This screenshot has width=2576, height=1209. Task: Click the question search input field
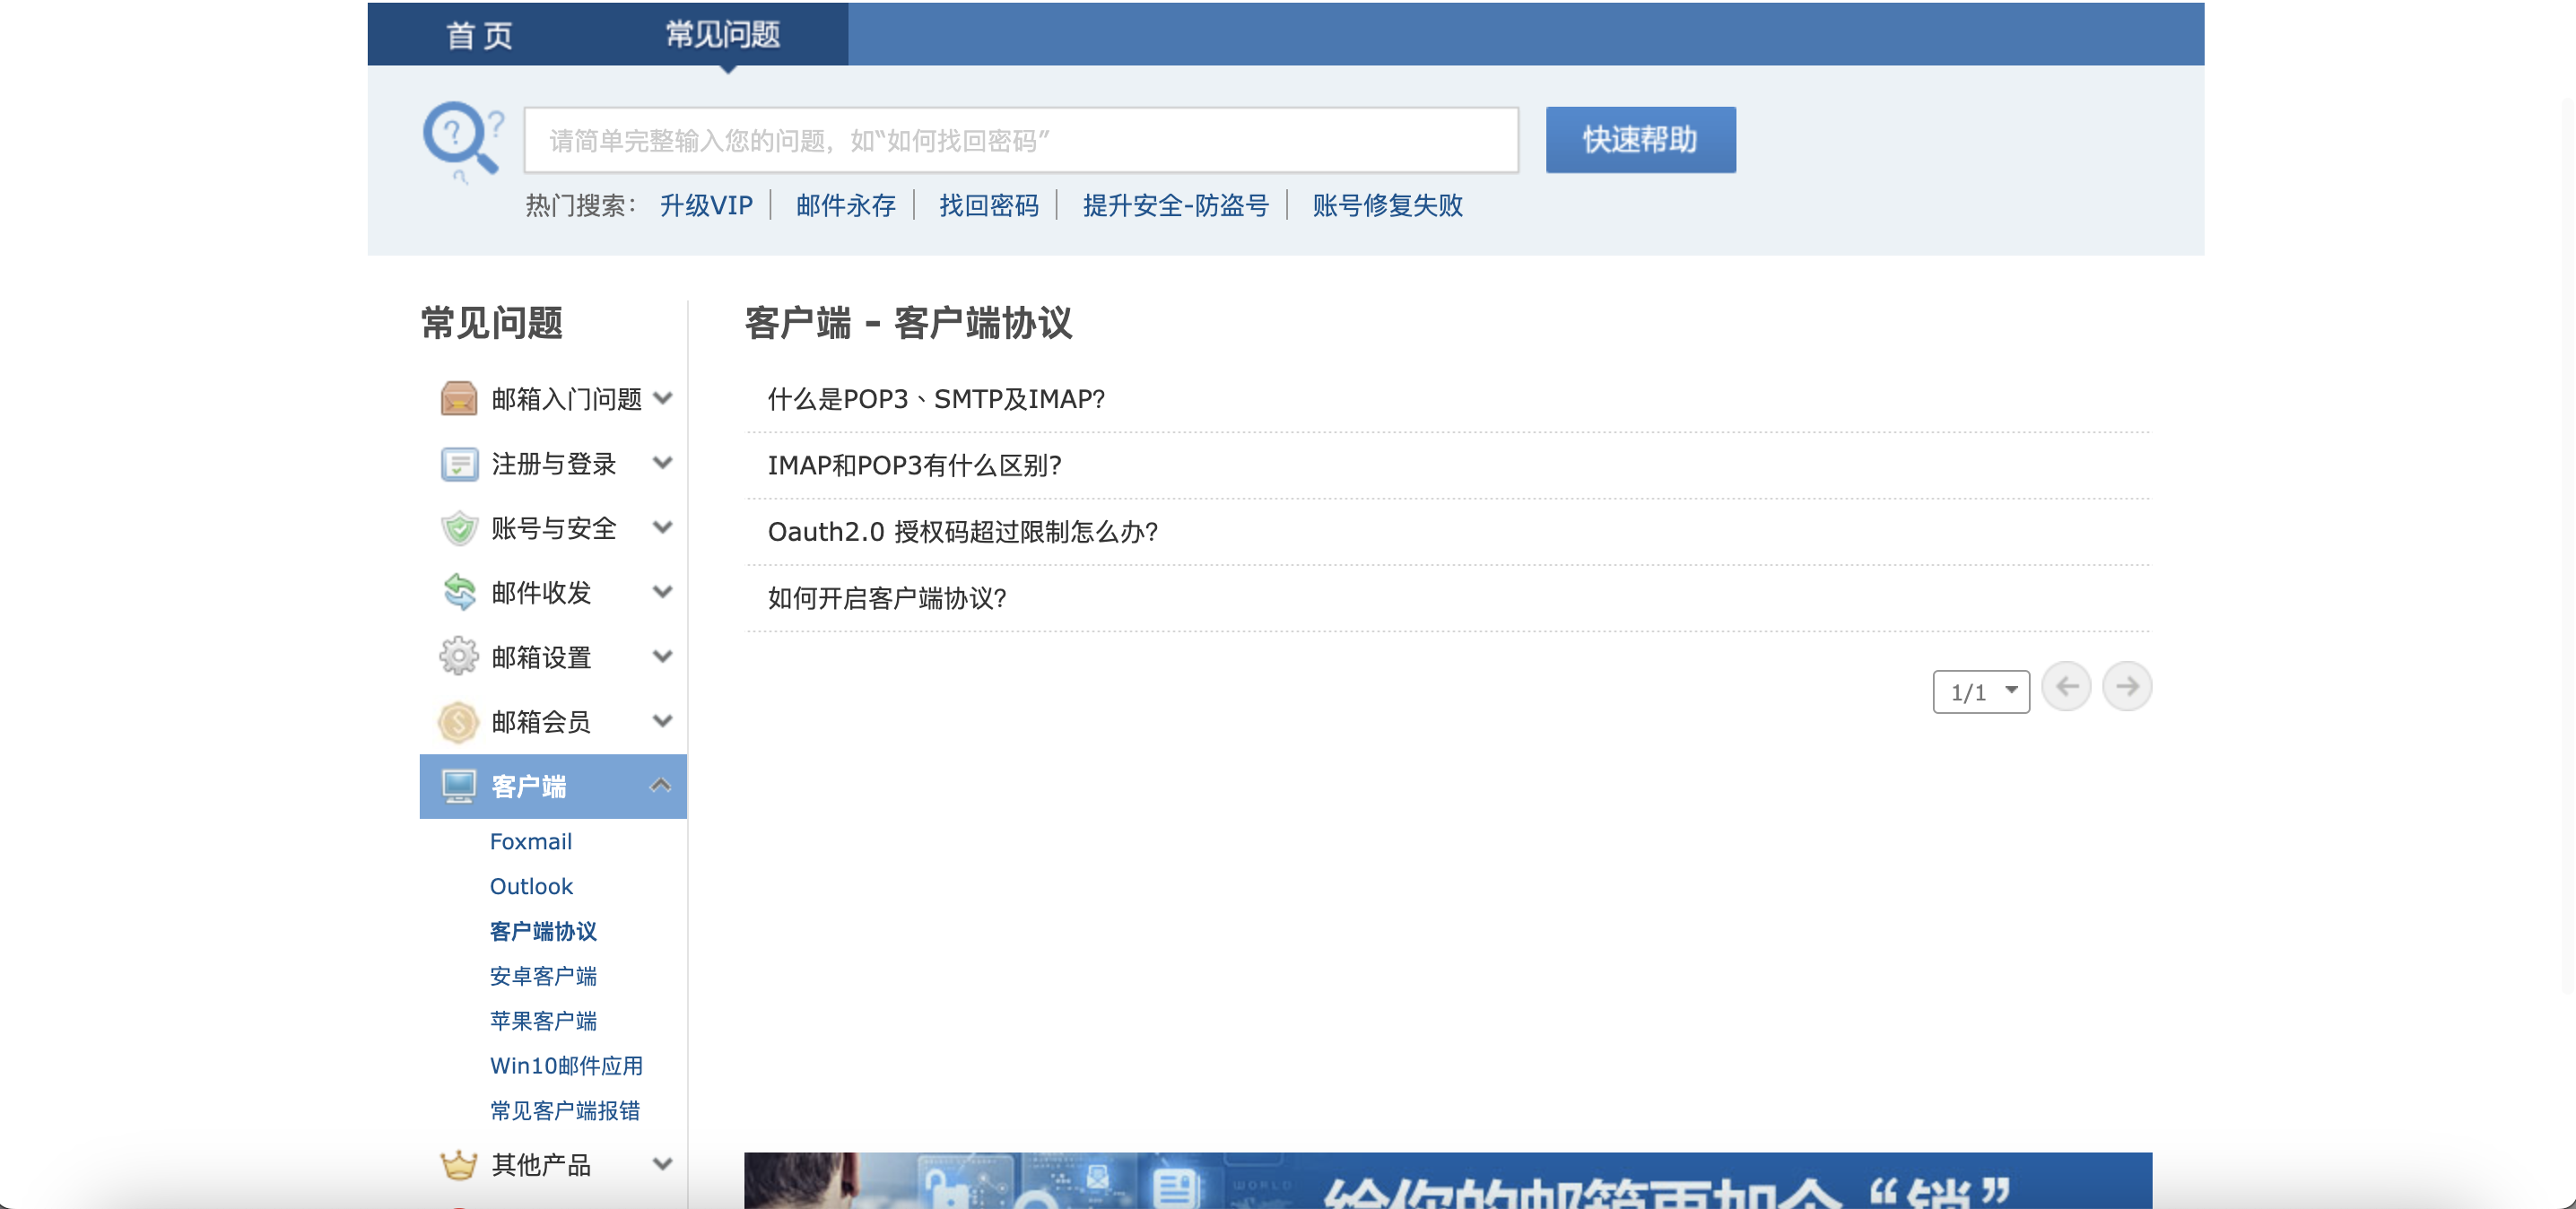(1020, 141)
